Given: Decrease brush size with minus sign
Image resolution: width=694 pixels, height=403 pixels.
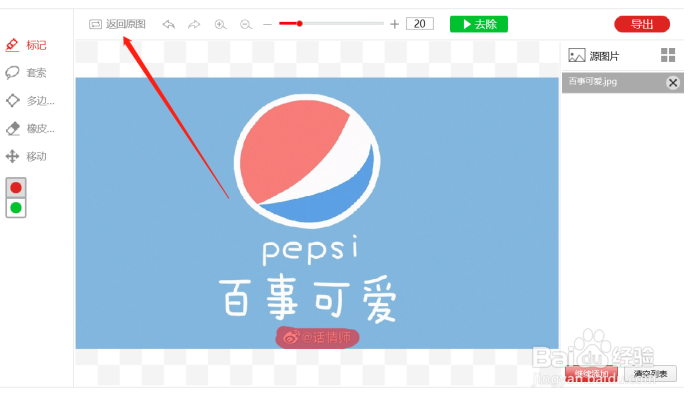Looking at the screenshot, I should click(267, 24).
